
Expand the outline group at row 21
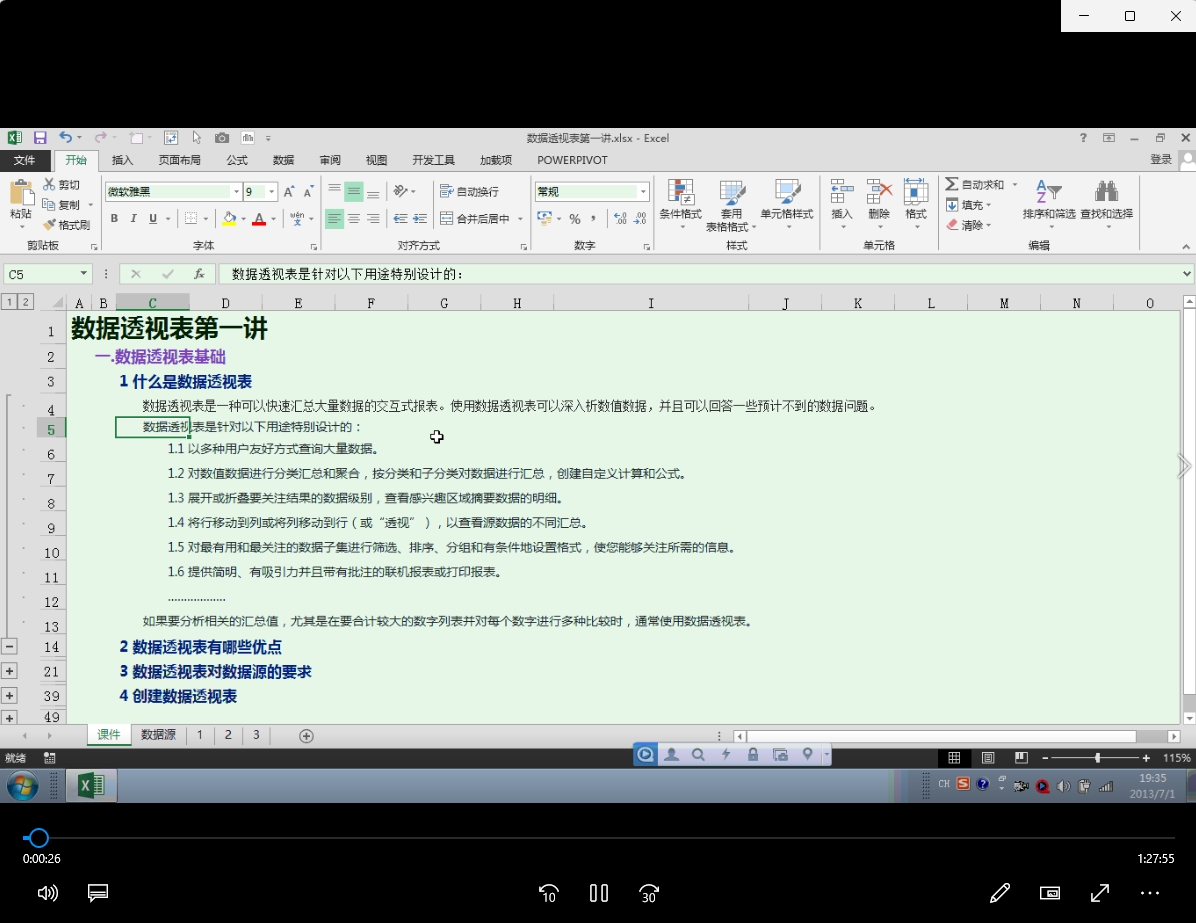click(10, 671)
